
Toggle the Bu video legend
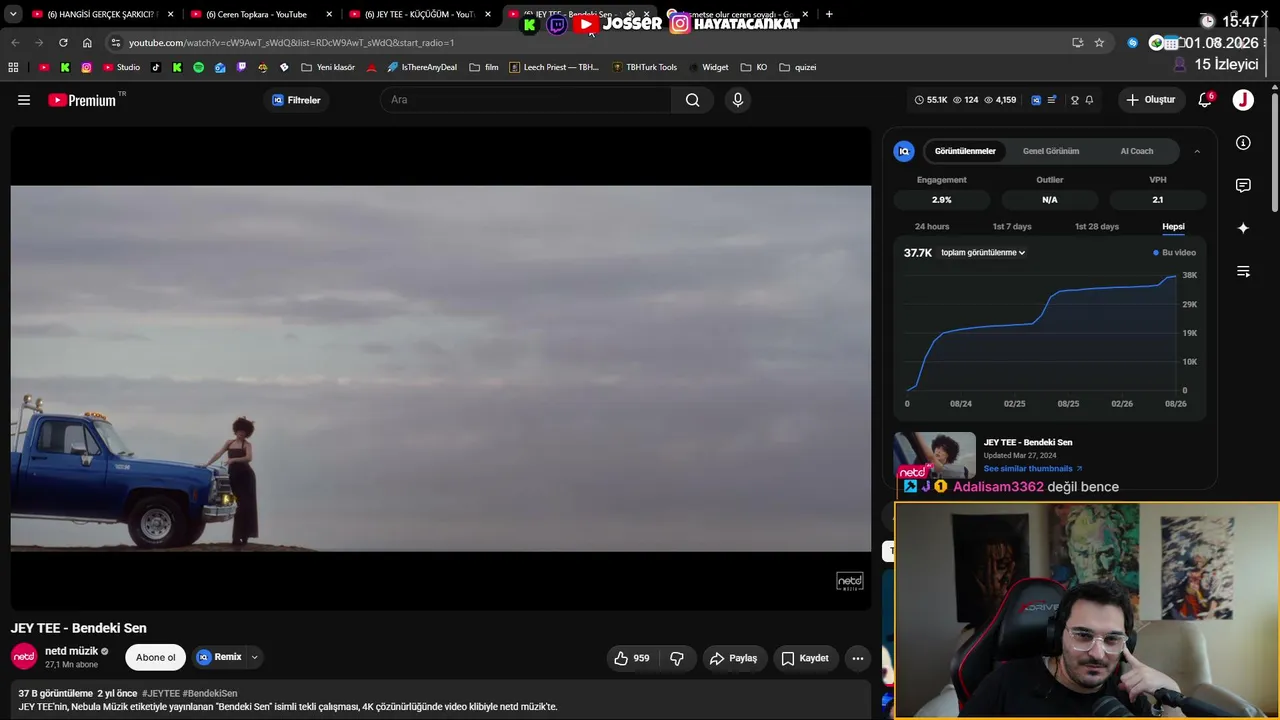click(1174, 253)
